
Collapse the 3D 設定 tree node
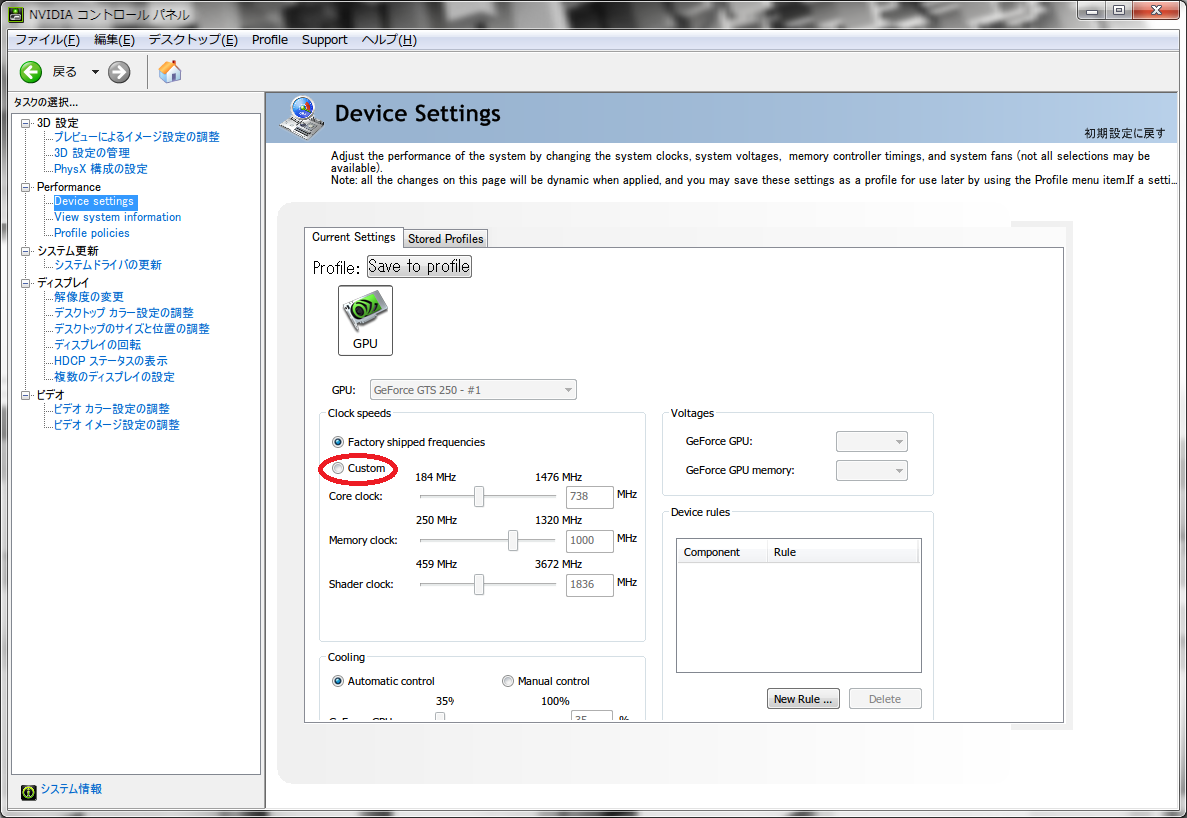pos(26,123)
